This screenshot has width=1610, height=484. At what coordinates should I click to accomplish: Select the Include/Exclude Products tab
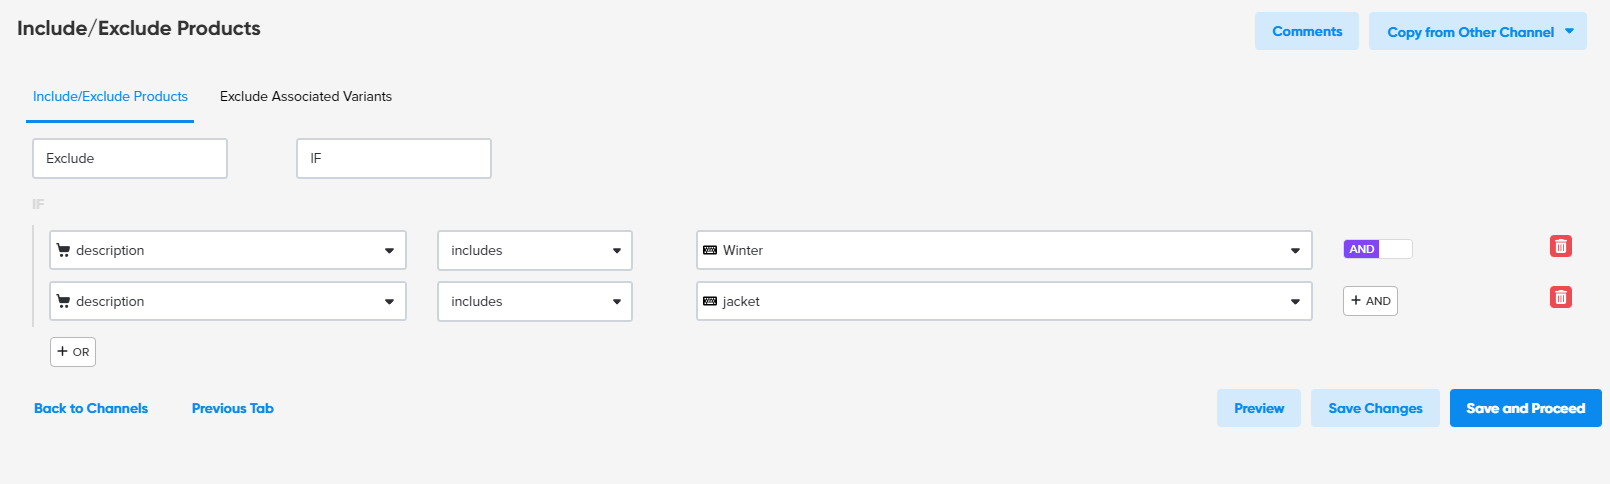[x=110, y=96]
